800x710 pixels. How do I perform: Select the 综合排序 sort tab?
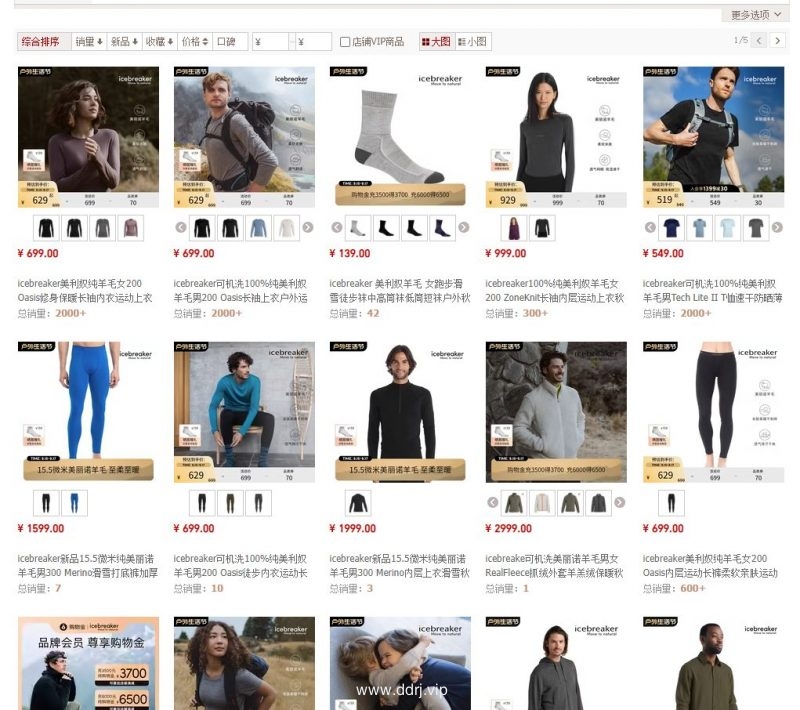click(44, 42)
